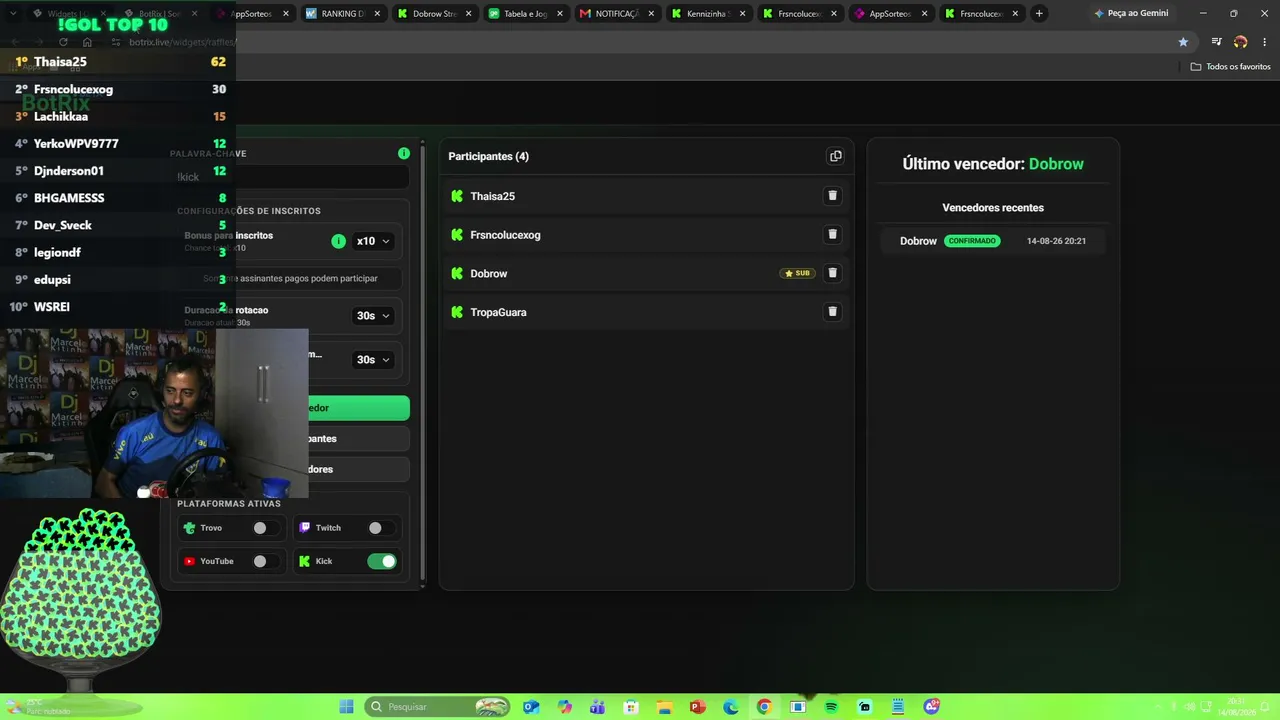Open the Todos os favoritos bookmarks folder
The height and width of the screenshot is (720, 1280).
[1230, 67]
